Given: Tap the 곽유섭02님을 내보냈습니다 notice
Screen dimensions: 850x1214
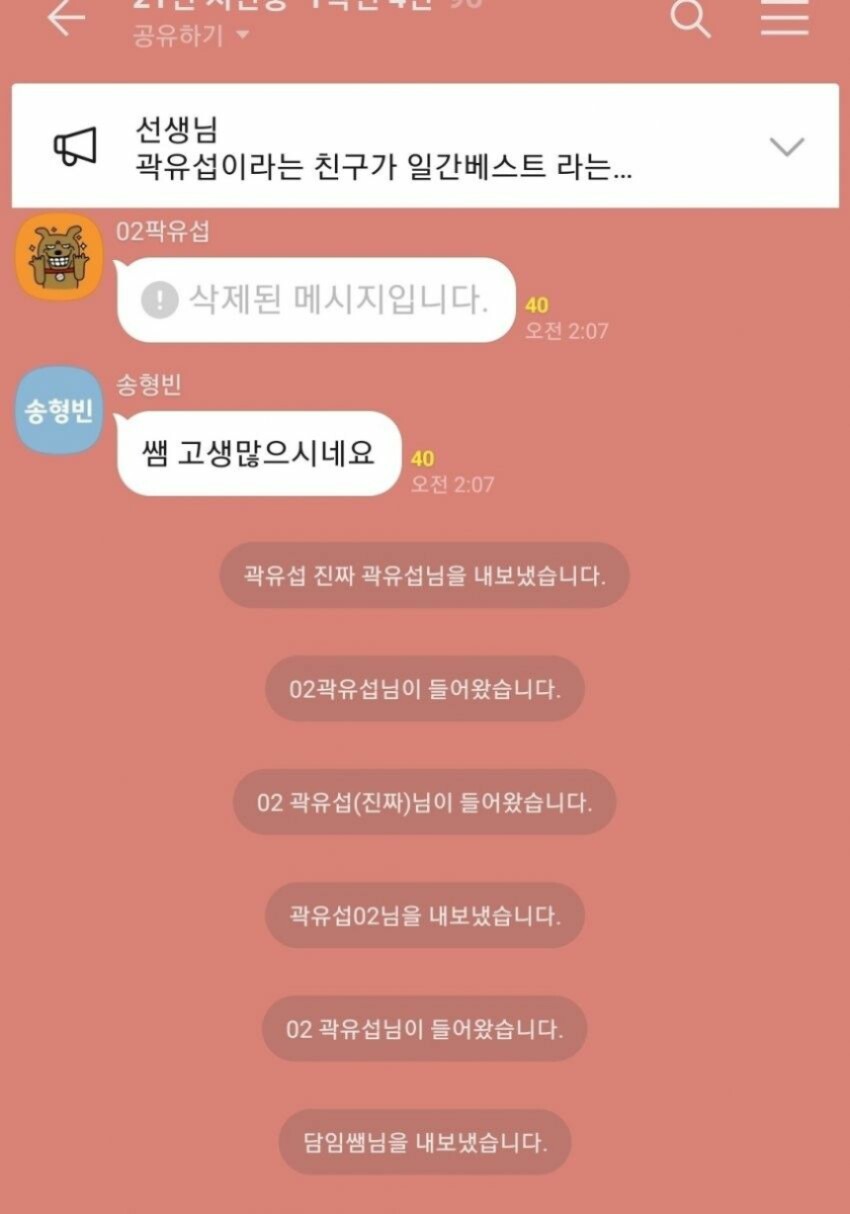Looking at the screenshot, I should [x=424, y=915].
